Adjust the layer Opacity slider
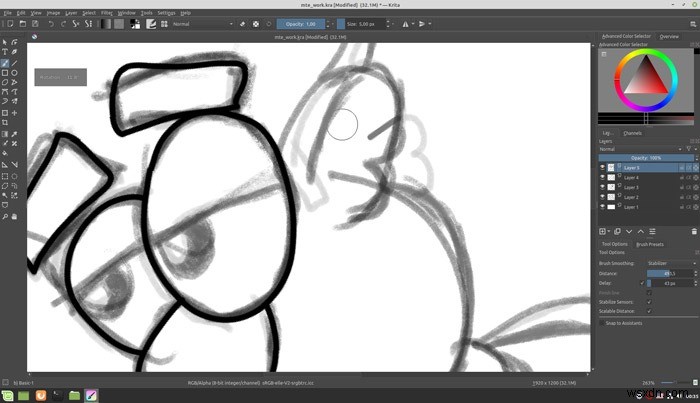The image size is (700, 403). point(646,158)
